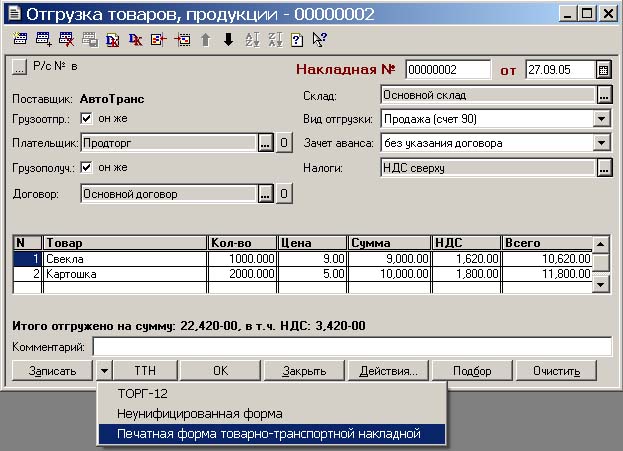Screen dimensions: 623x451
Task: Click the Записать button
Action: tap(52, 371)
